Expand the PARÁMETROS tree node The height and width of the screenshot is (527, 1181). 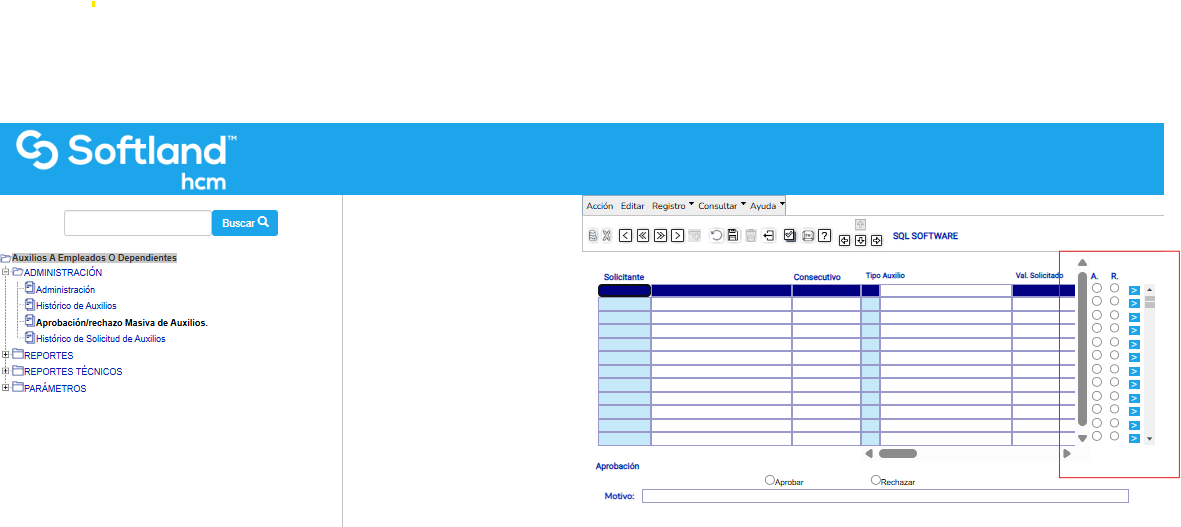[x=6, y=388]
